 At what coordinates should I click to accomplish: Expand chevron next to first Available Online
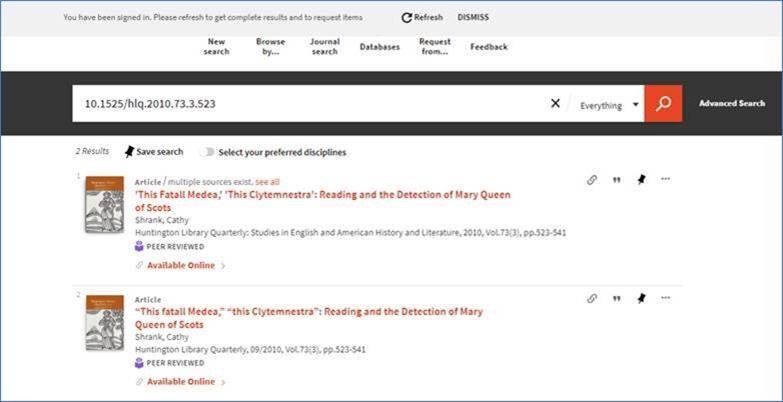point(223,266)
